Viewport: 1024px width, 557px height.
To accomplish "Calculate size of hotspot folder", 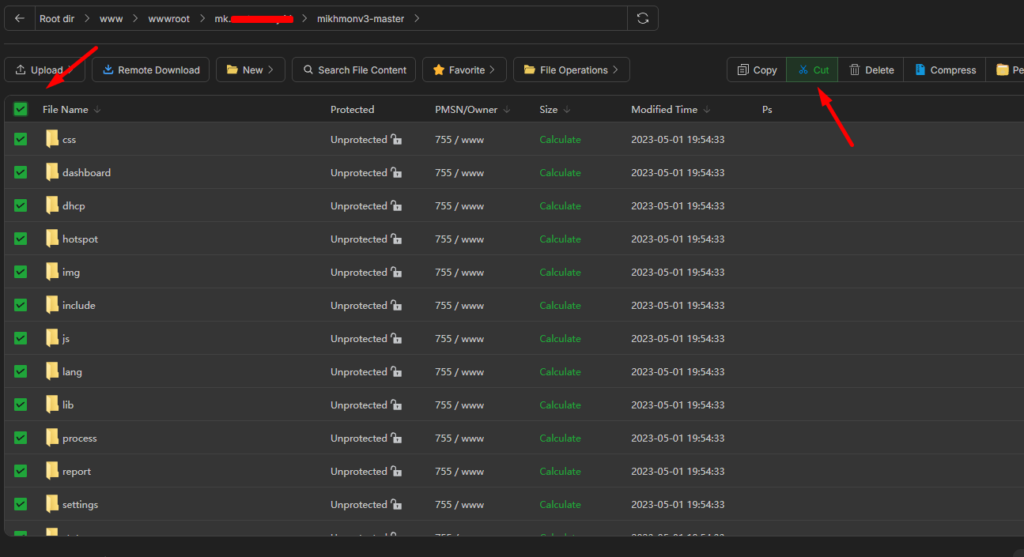I will (x=560, y=239).
